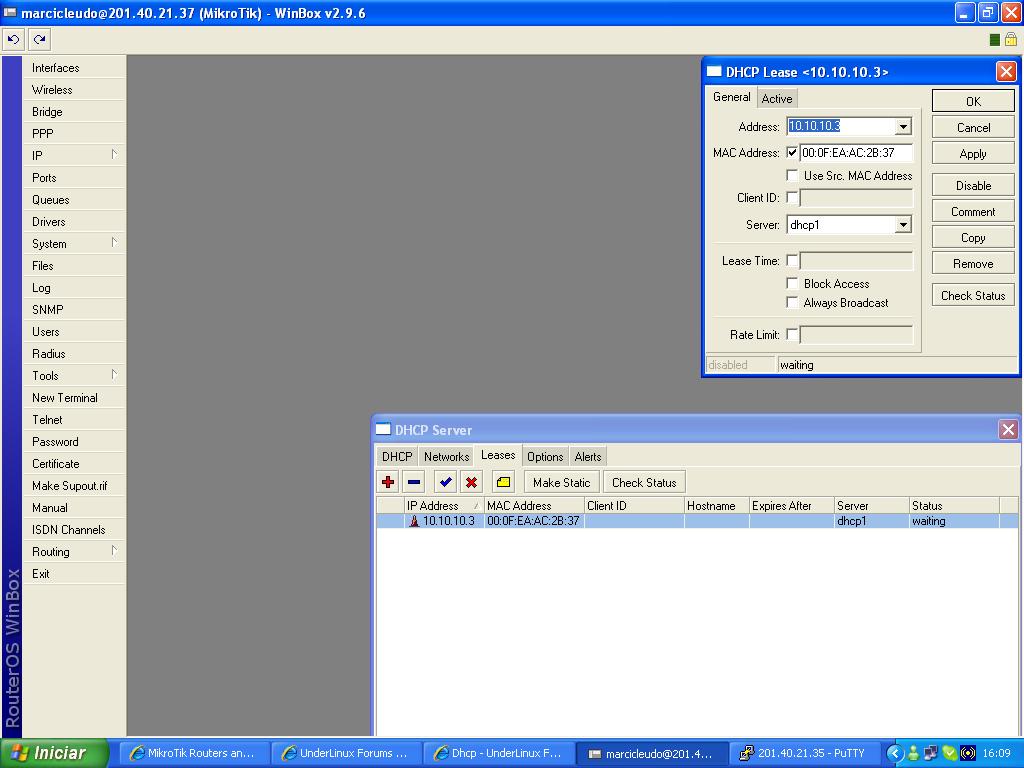Click the green status indicator at top right
1024x768 pixels.
point(995,40)
